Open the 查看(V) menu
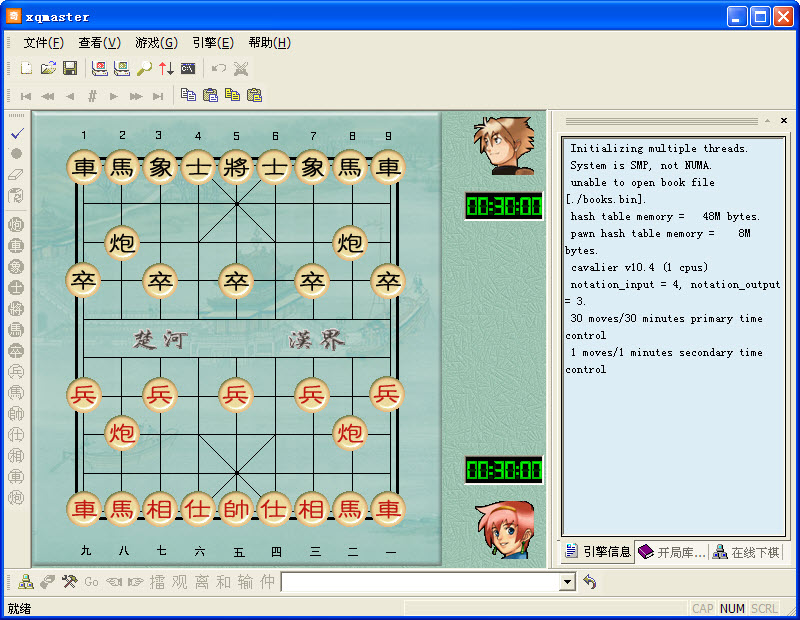The height and width of the screenshot is (620, 800). pos(99,43)
